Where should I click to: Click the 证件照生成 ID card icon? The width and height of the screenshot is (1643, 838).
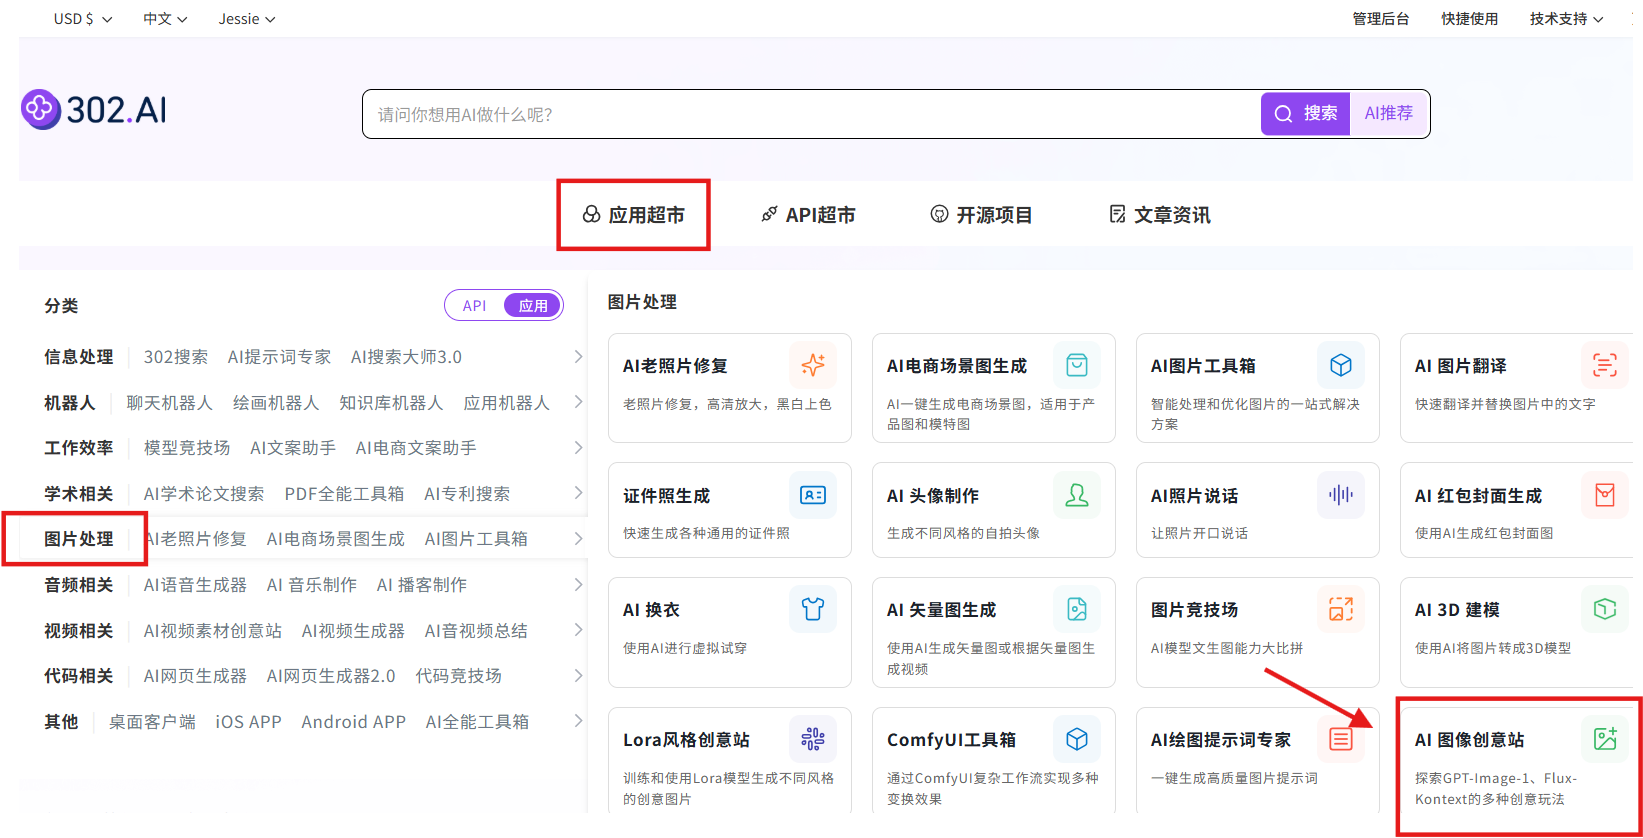pyautogui.click(x=813, y=495)
